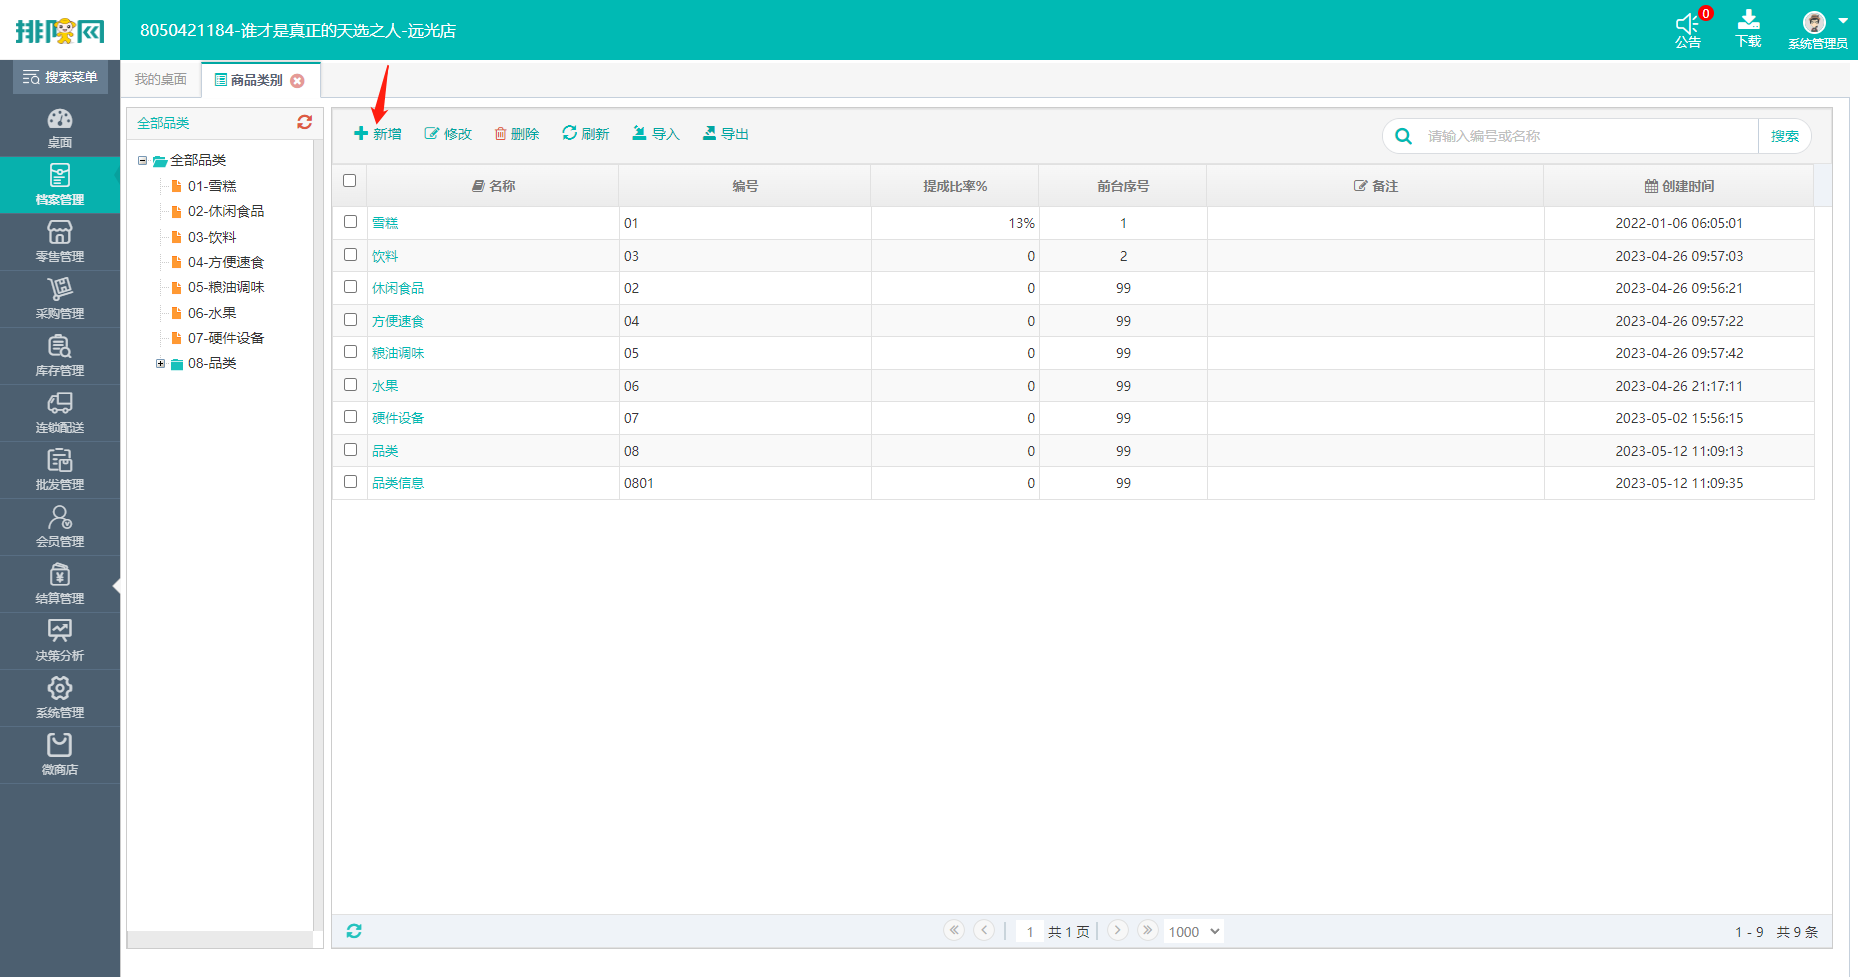The width and height of the screenshot is (1858, 977).
Task: Check the 粮油调味 row checkbox
Action: pyautogui.click(x=350, y=352)
